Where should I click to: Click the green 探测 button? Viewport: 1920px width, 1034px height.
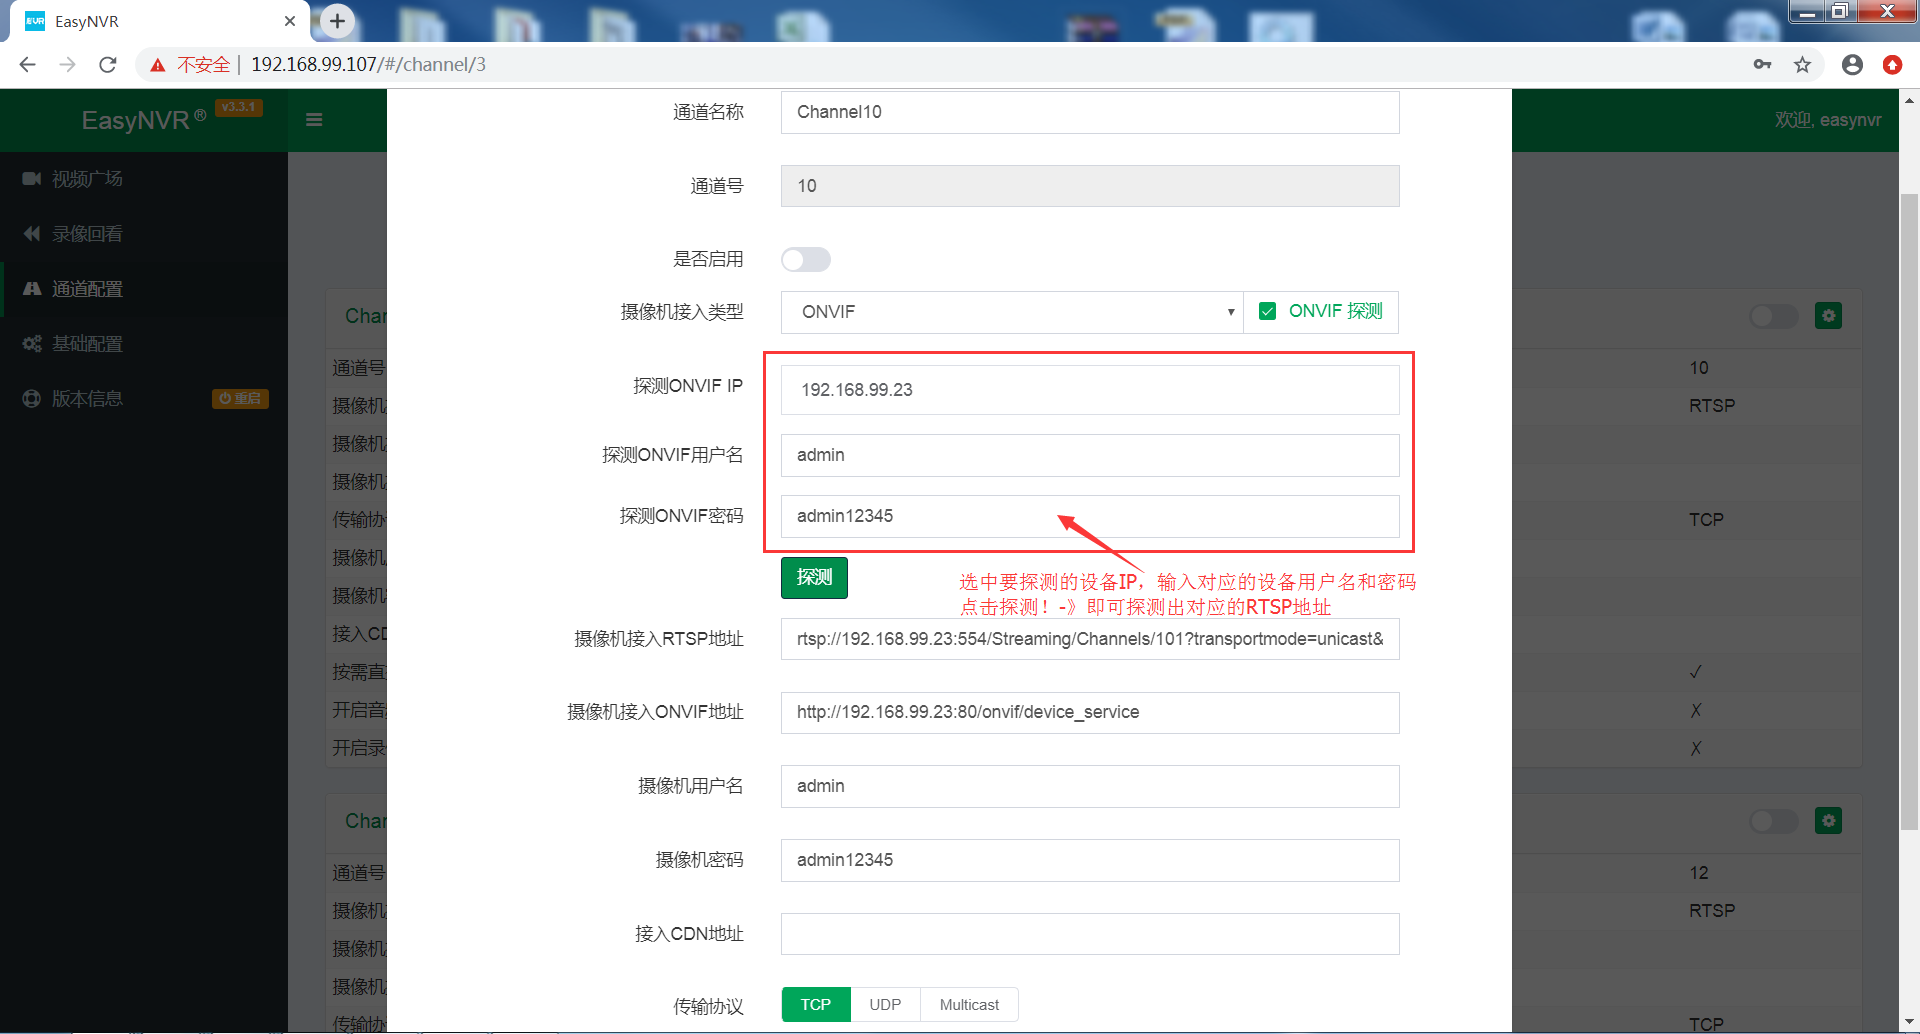tap(814, 578)
